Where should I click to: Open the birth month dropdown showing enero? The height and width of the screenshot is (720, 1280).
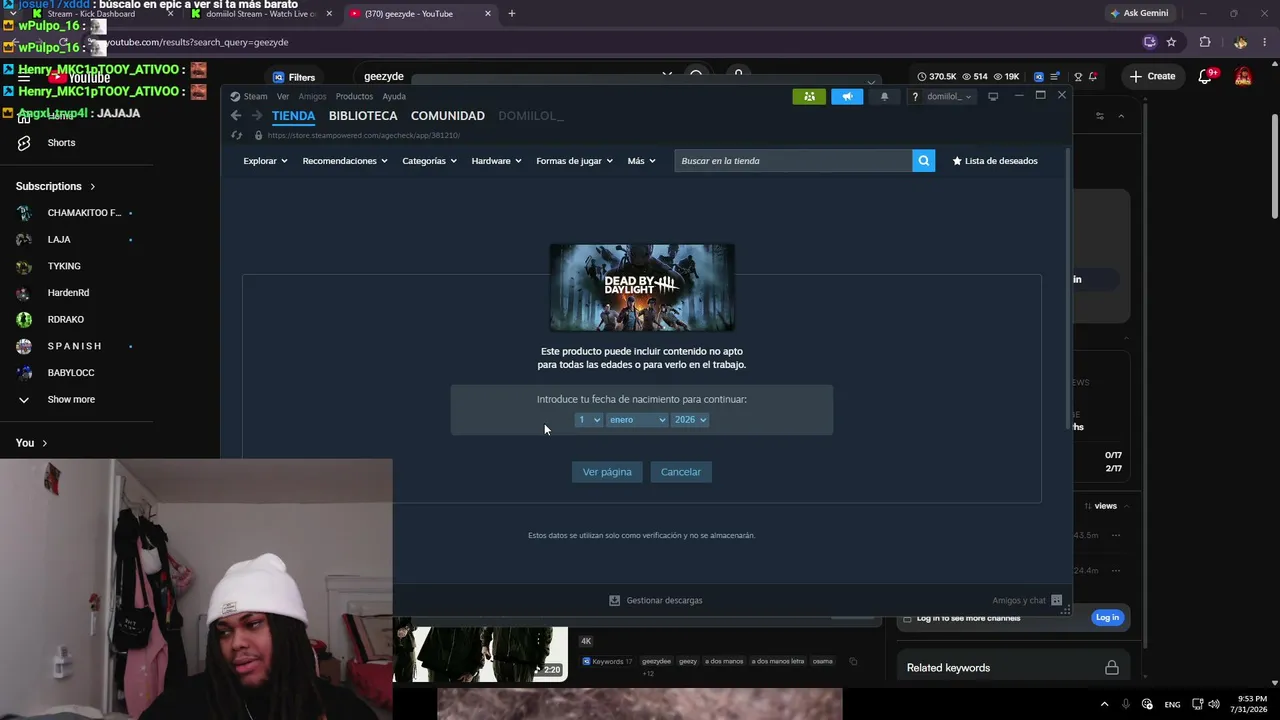637,420
